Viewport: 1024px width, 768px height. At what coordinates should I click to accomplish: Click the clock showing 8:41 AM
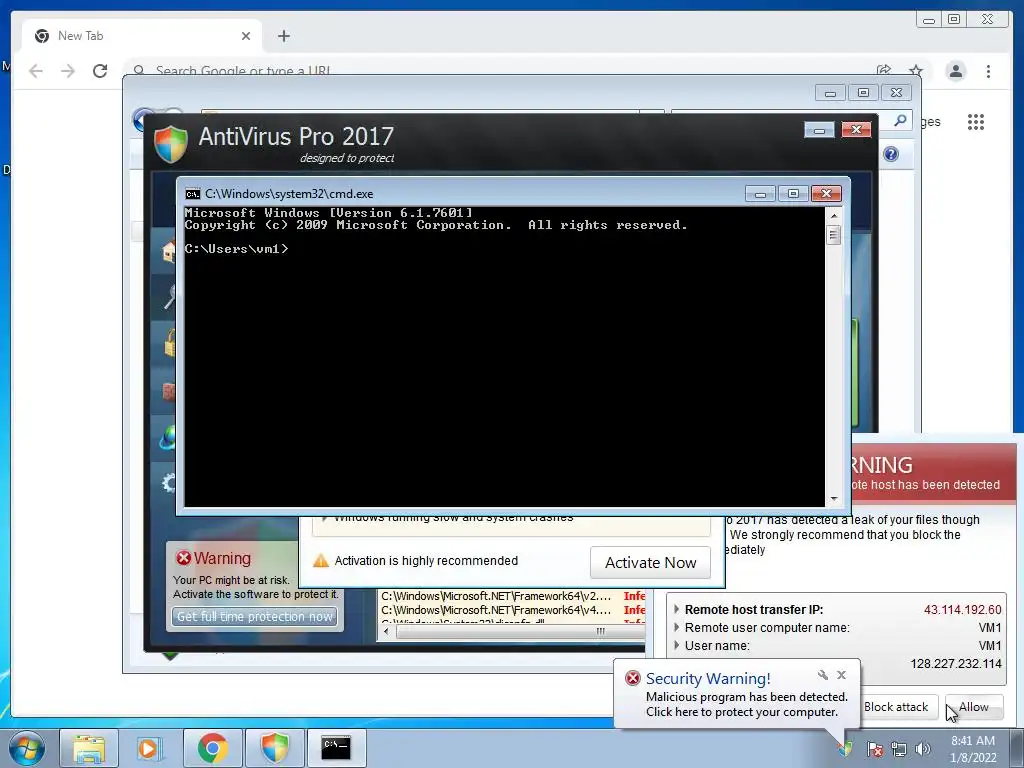pos(973,741)
